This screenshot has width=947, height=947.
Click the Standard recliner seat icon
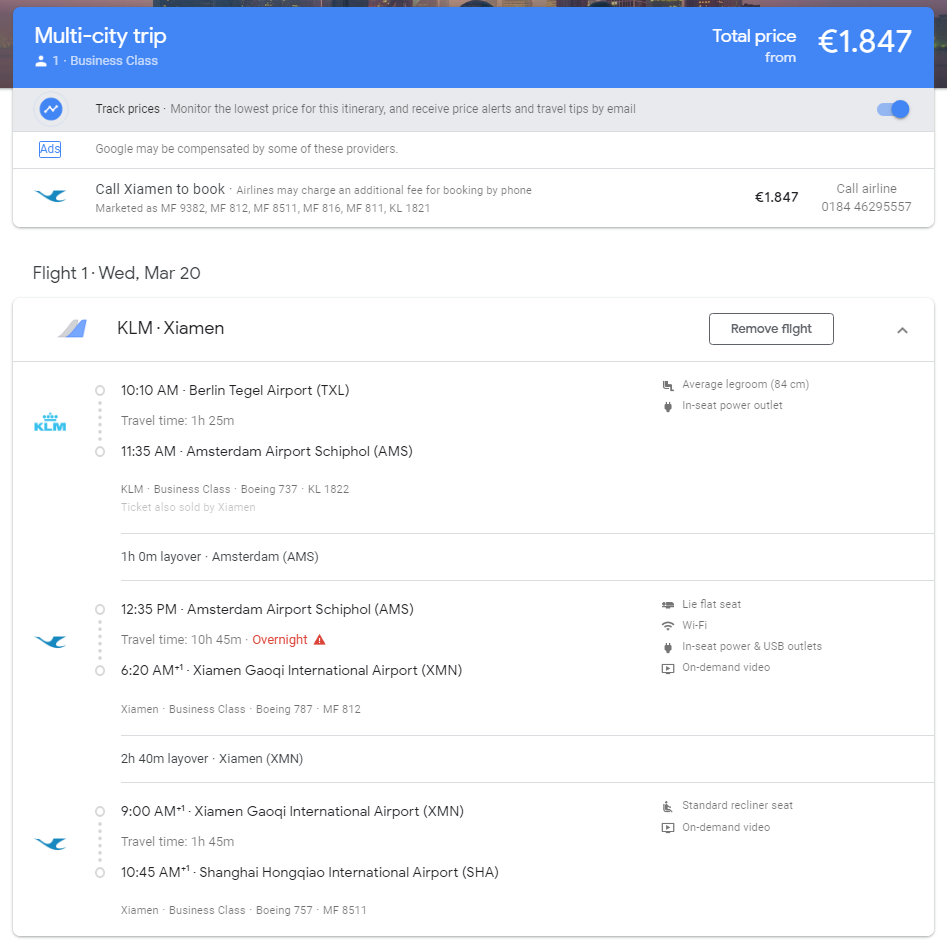coord(668,806)
